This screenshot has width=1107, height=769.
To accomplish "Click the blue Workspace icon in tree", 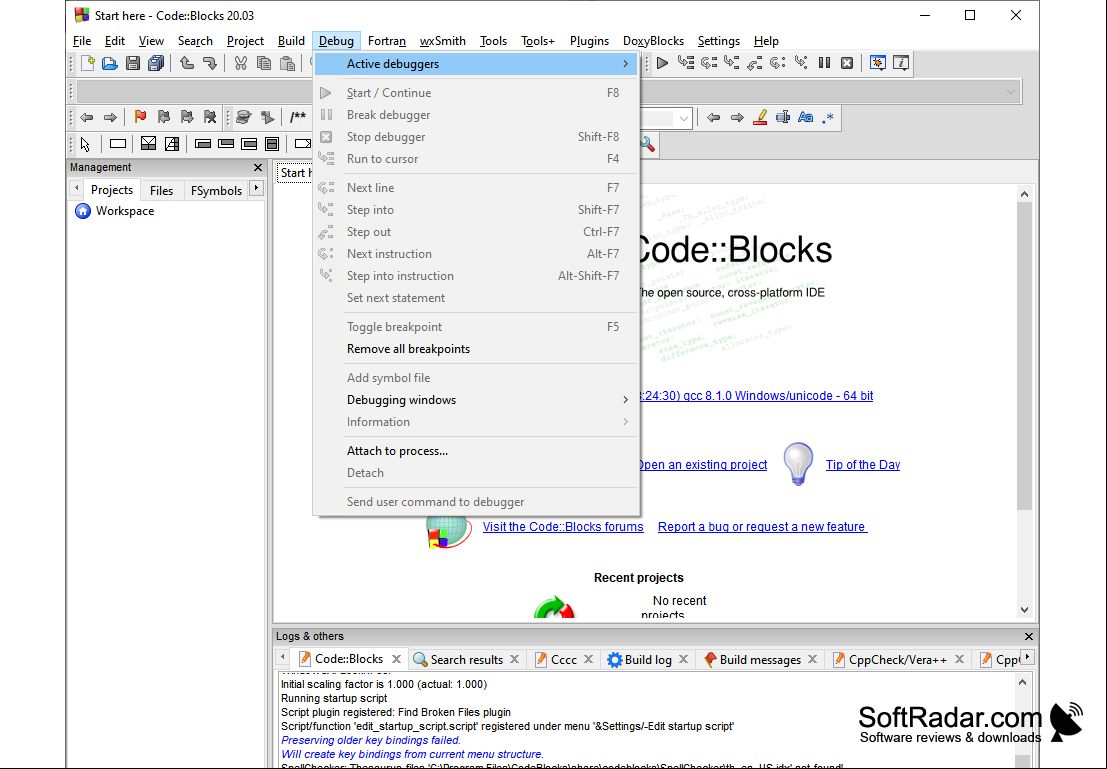I will click(83, 211).
